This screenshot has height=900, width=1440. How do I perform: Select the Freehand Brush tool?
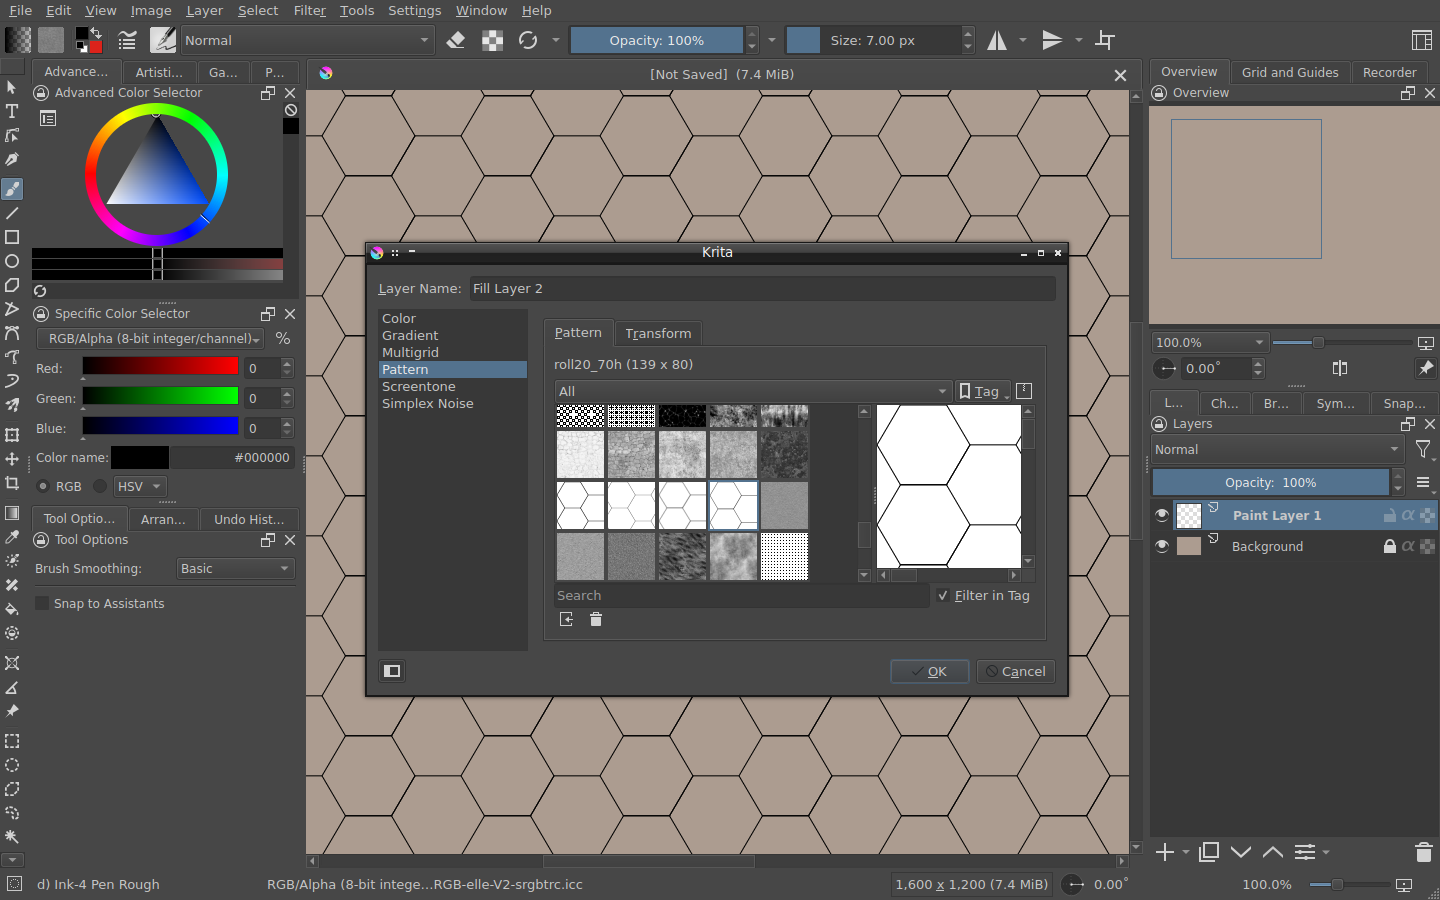pyautogui.click(x=12, y=189)
